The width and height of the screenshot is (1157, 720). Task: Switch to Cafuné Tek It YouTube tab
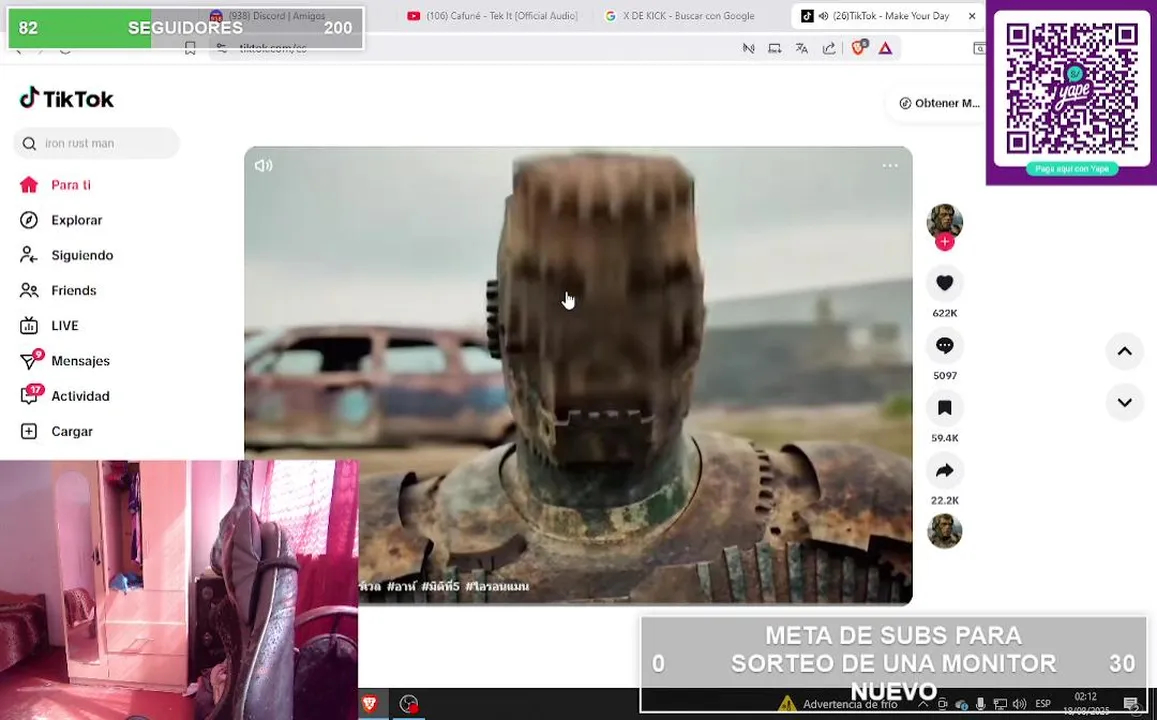[x=493, y=15]
